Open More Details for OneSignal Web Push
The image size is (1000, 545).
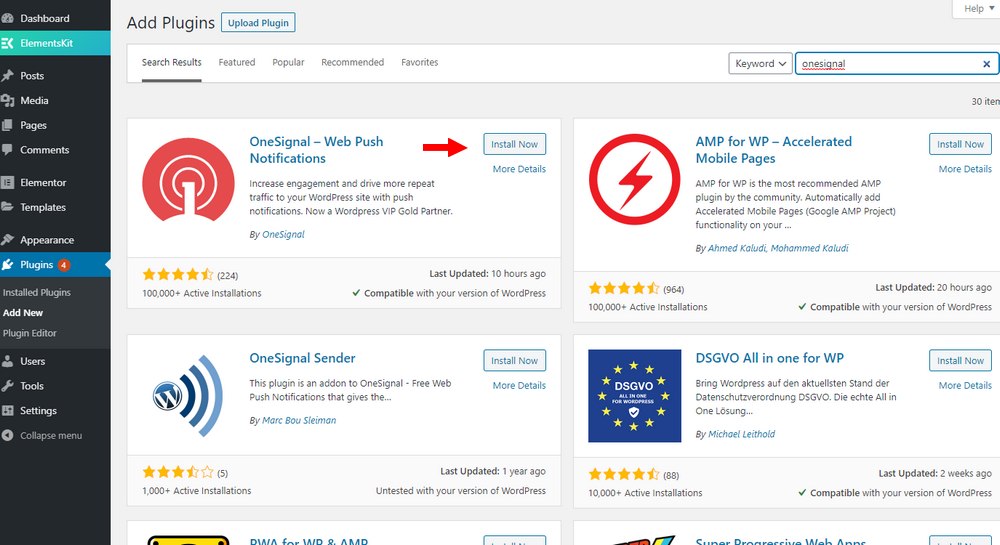(x=519, y=169)
